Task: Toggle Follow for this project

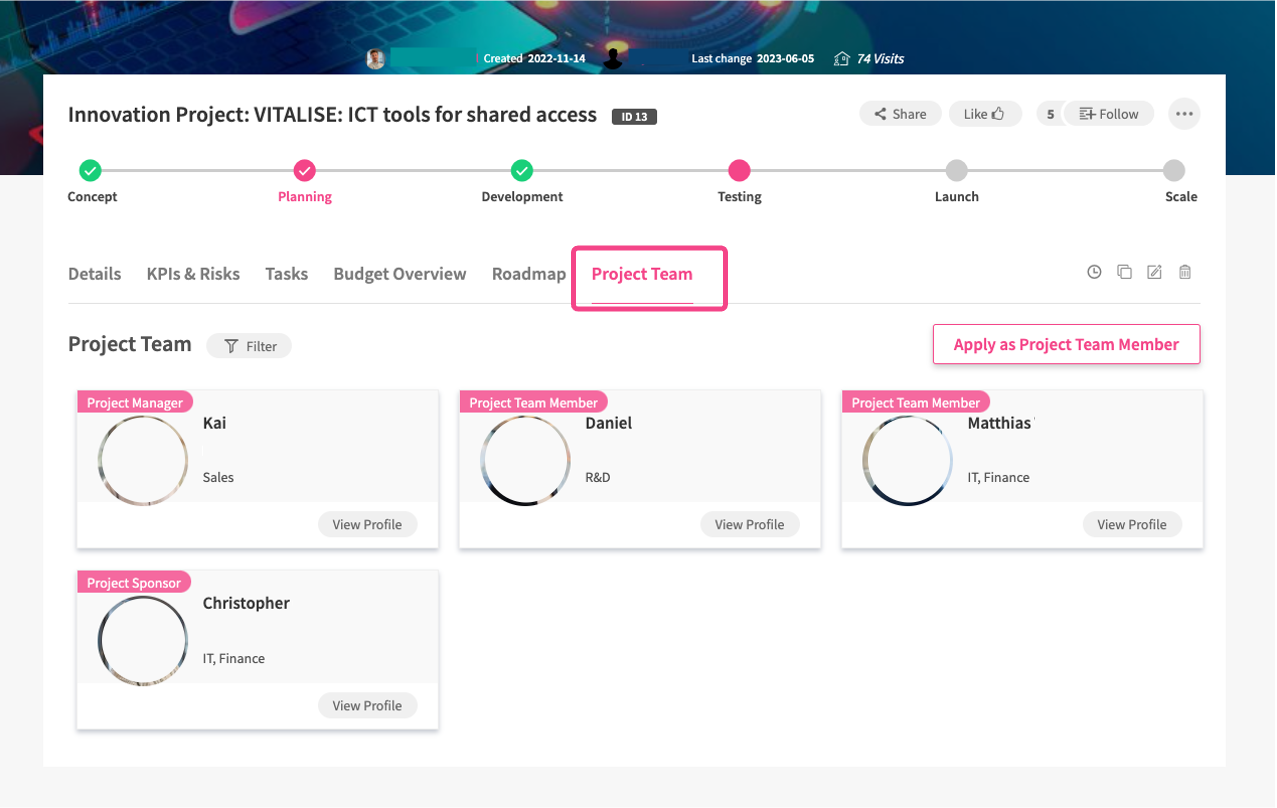Action: coord(1109,114)
